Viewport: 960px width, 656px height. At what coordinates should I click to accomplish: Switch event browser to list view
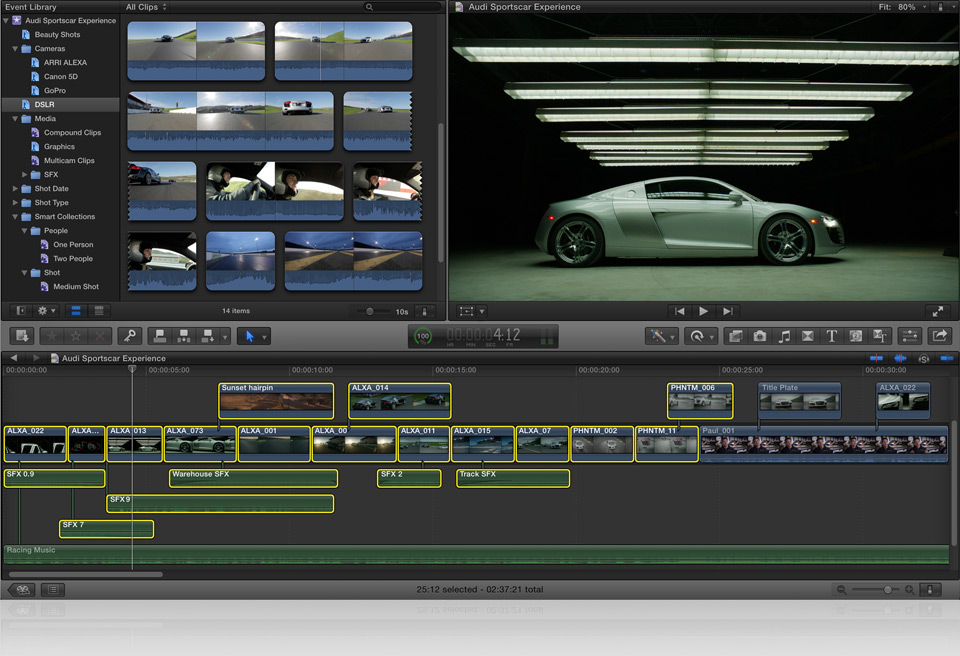coord(99,311)
